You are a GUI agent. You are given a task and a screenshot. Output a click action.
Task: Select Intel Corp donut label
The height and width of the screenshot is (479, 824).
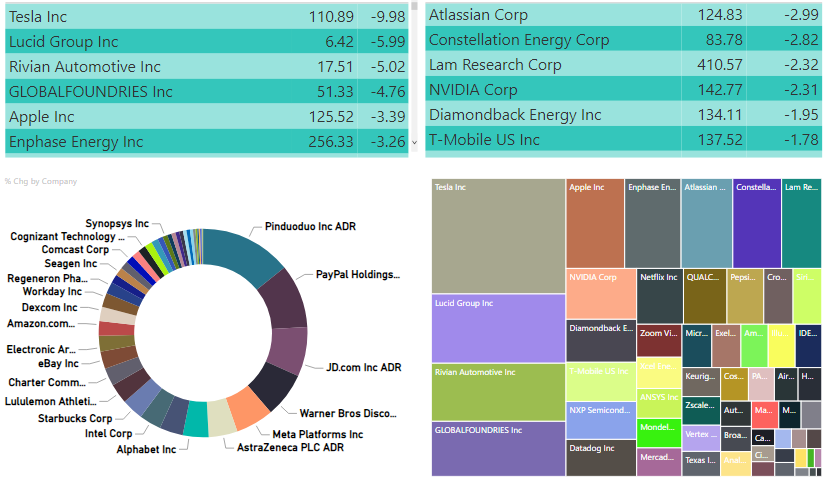point(108,434)
